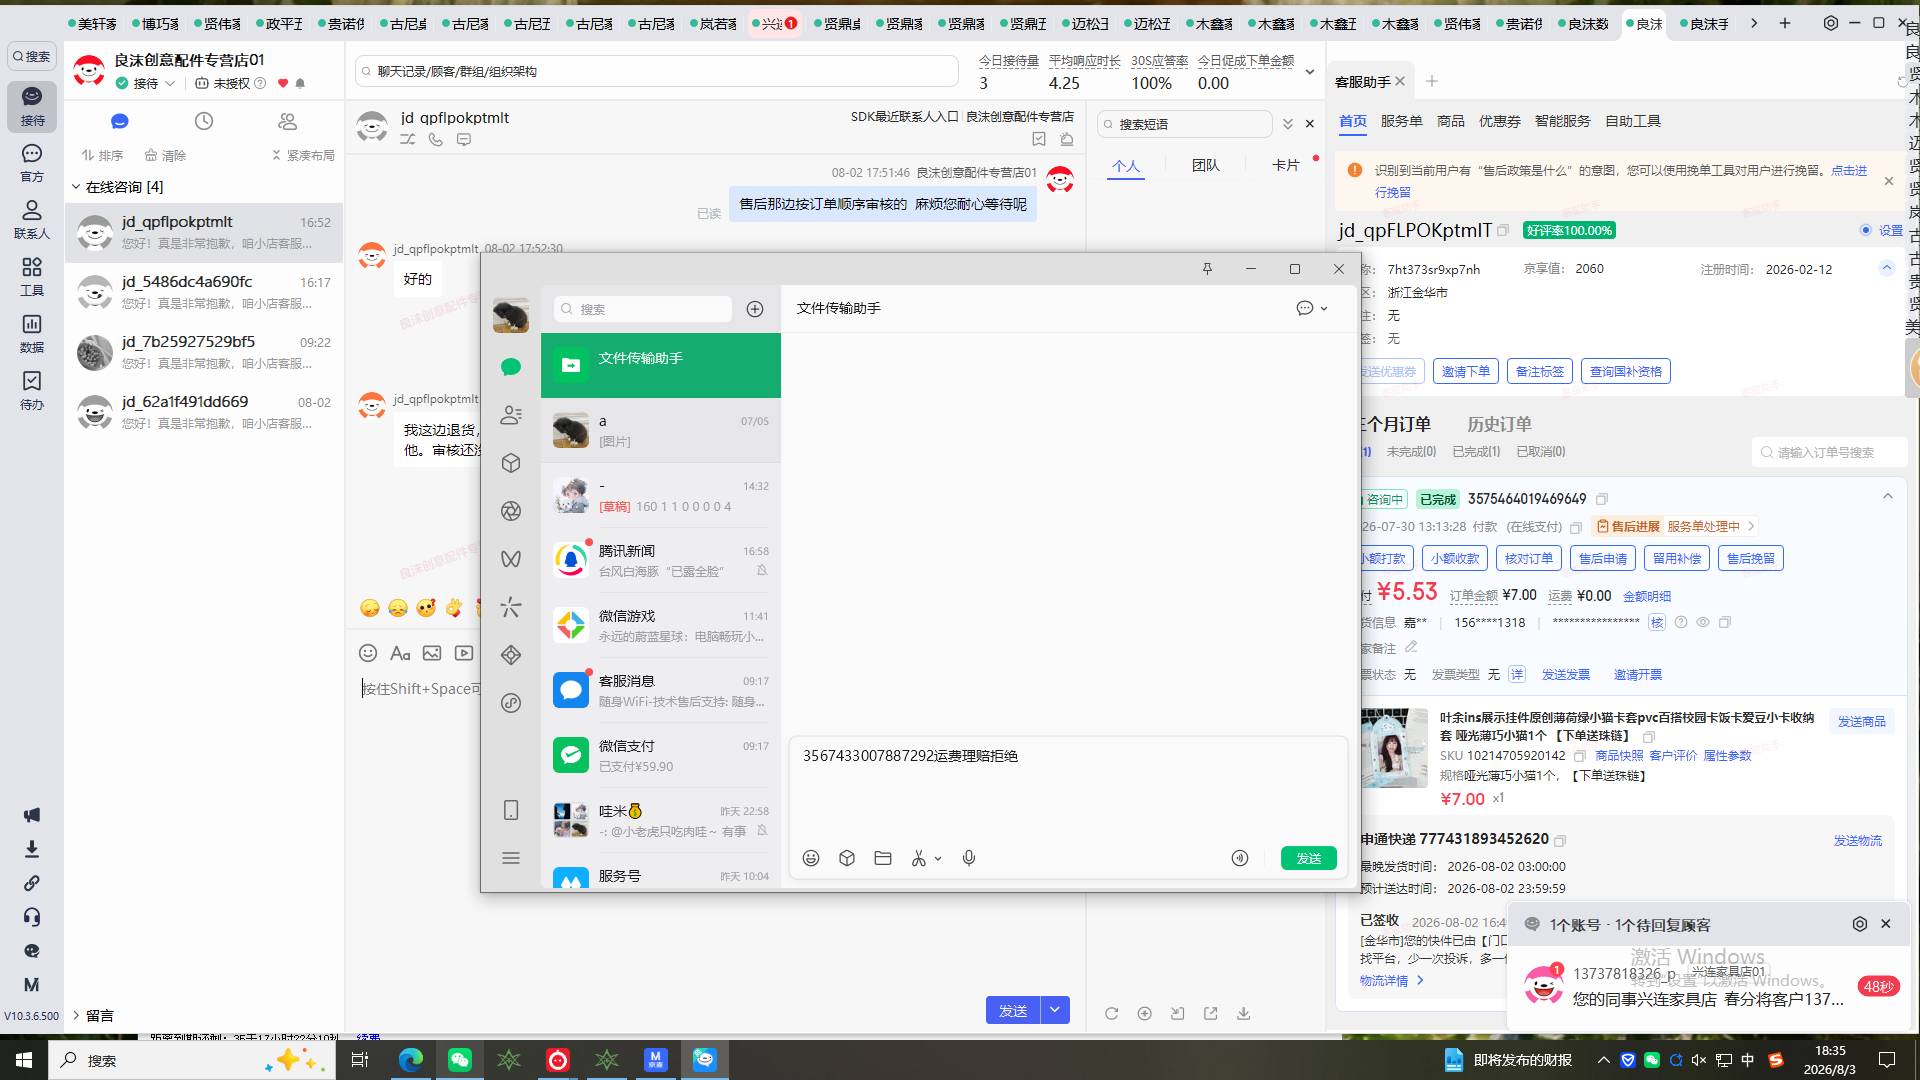Open dropdown arrow next to blue 发送 button

(x=1055, y=1011)
